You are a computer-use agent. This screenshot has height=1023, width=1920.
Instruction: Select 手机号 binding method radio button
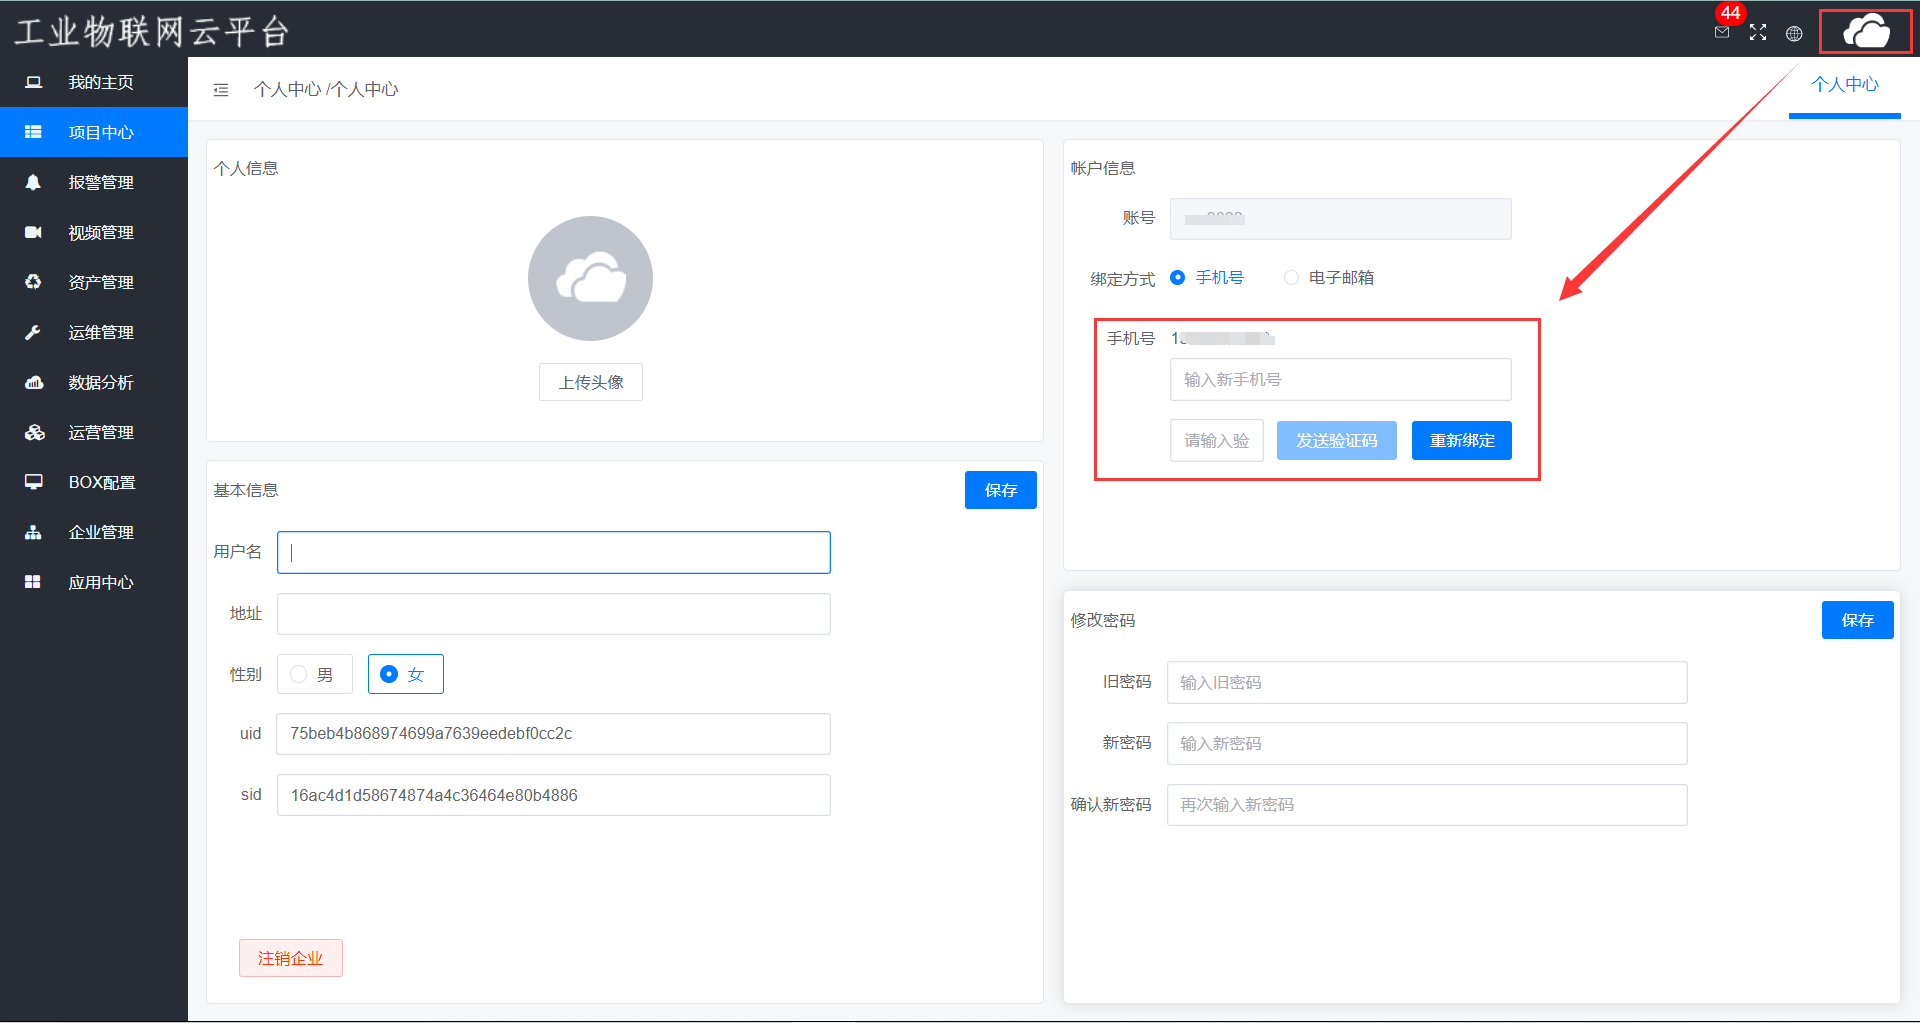pos(1178,278)
